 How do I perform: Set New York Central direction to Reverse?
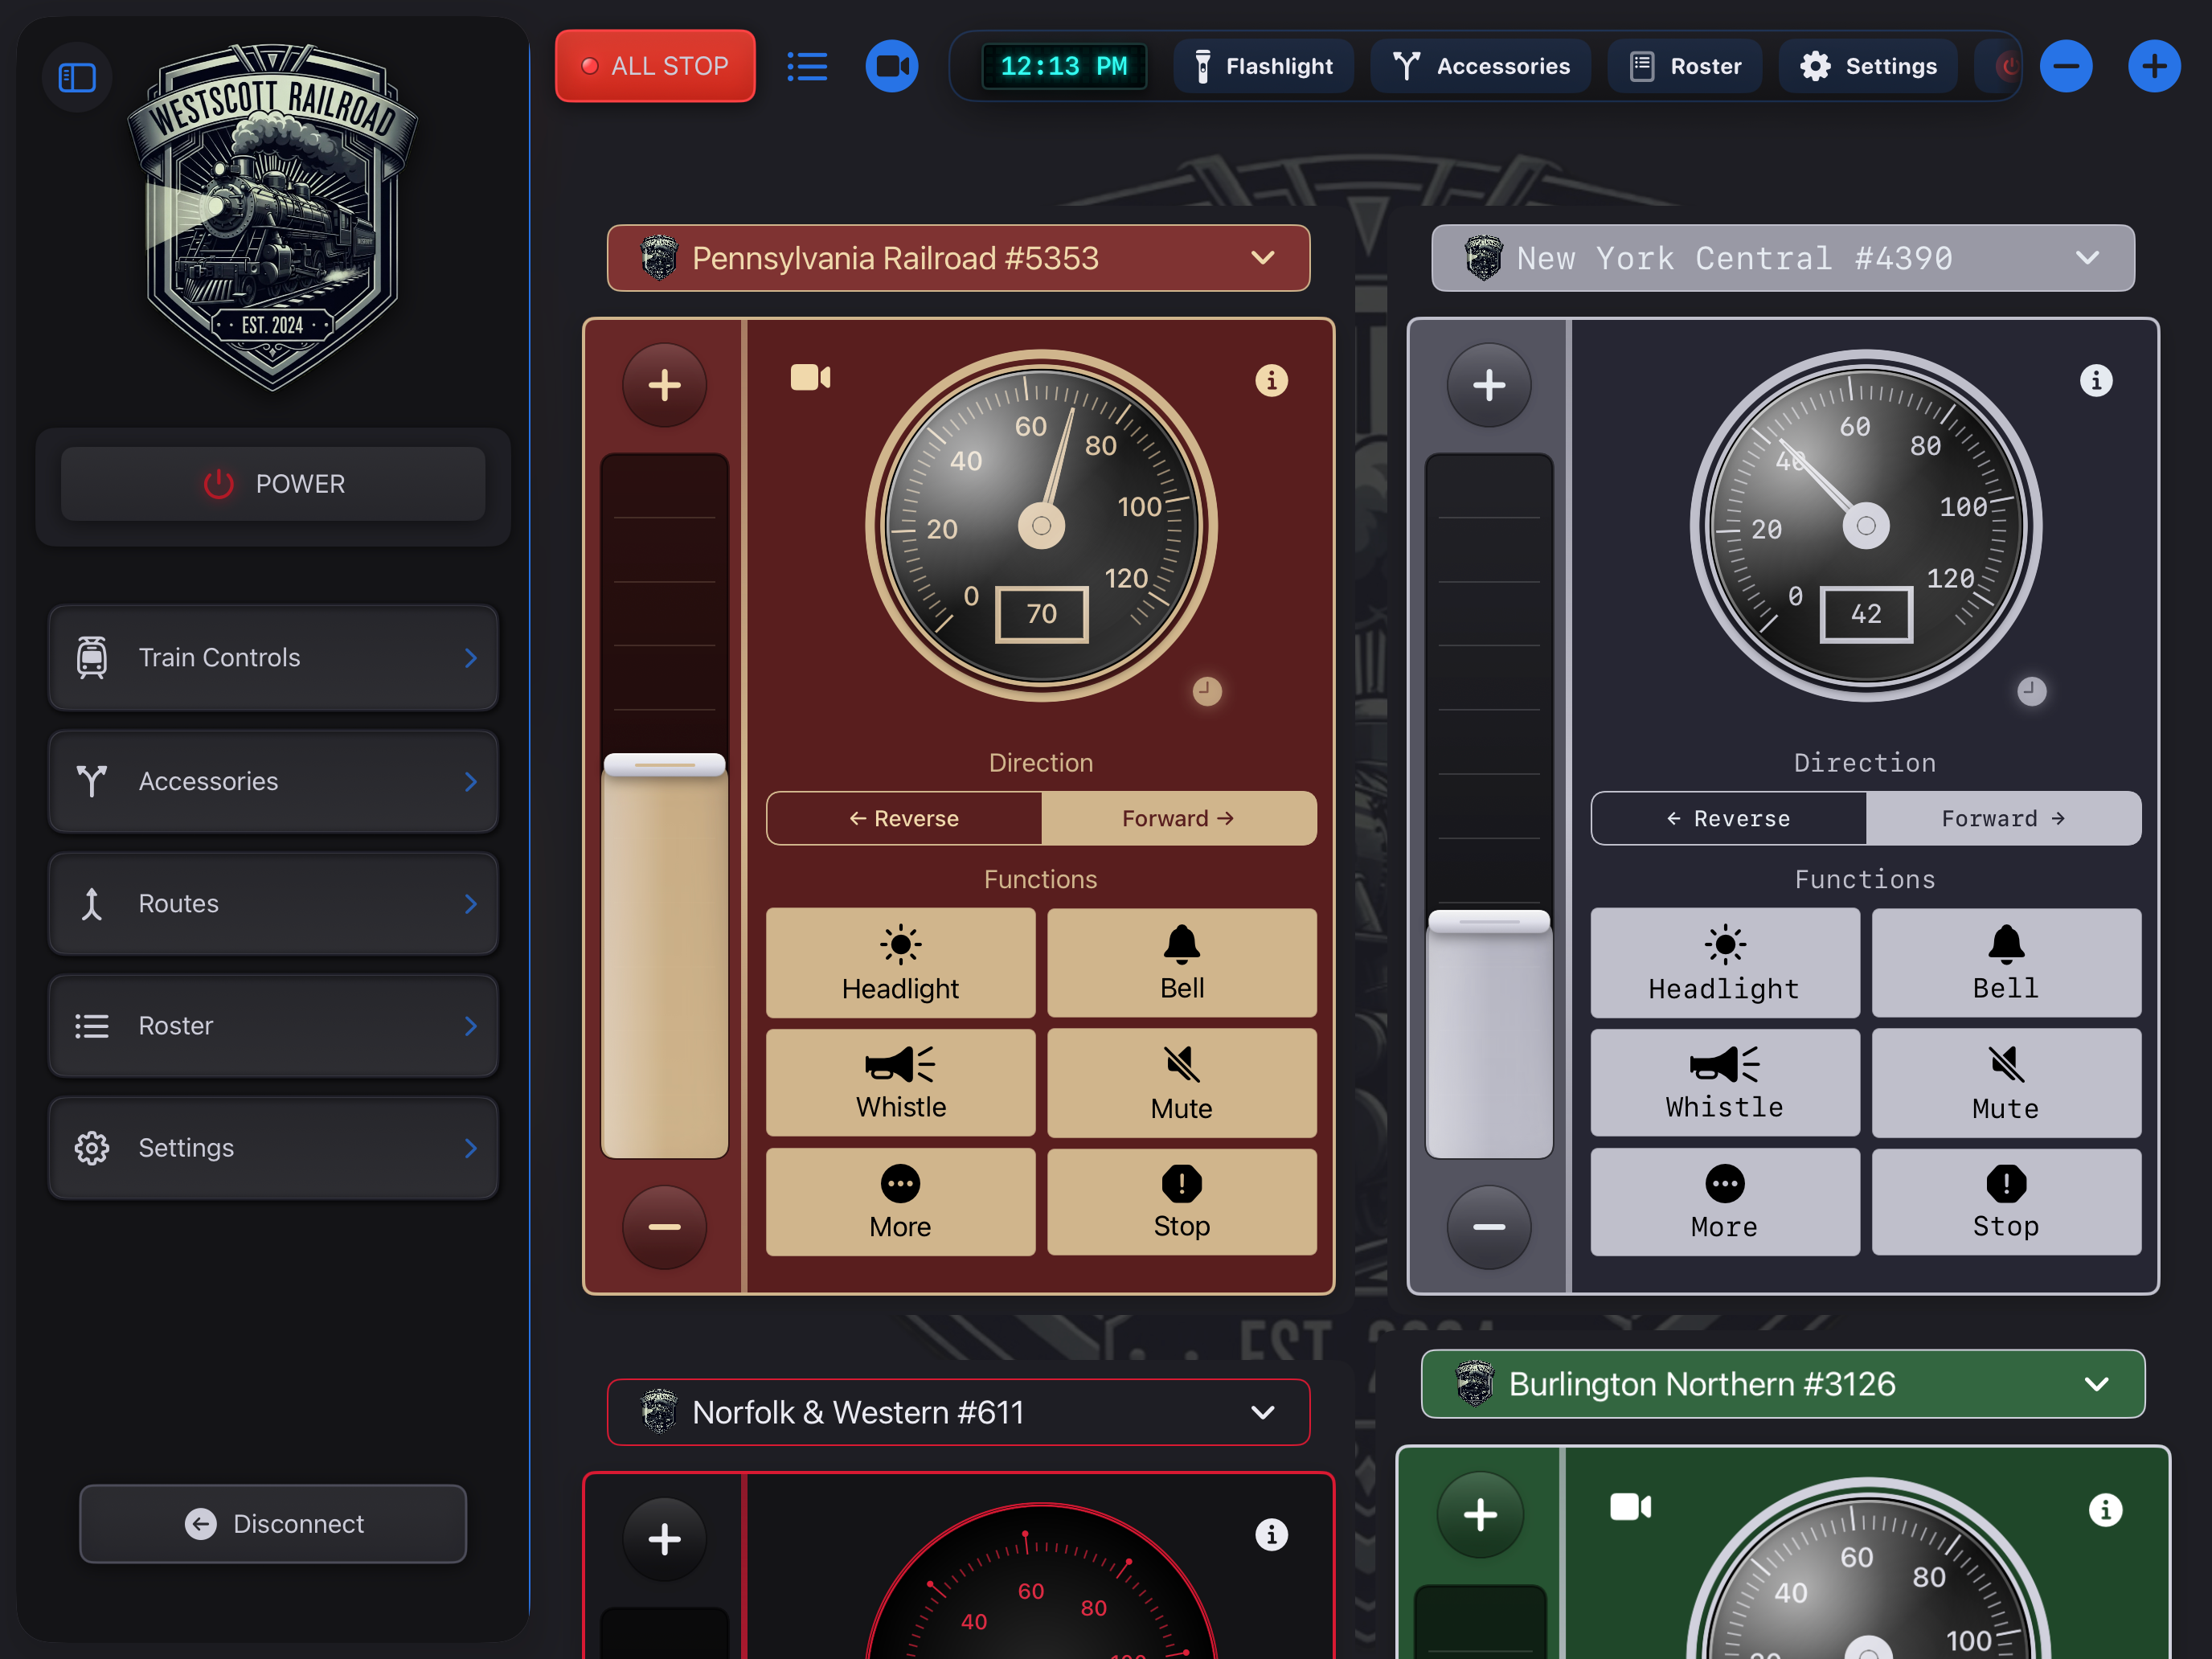[x=1729, y=819]
